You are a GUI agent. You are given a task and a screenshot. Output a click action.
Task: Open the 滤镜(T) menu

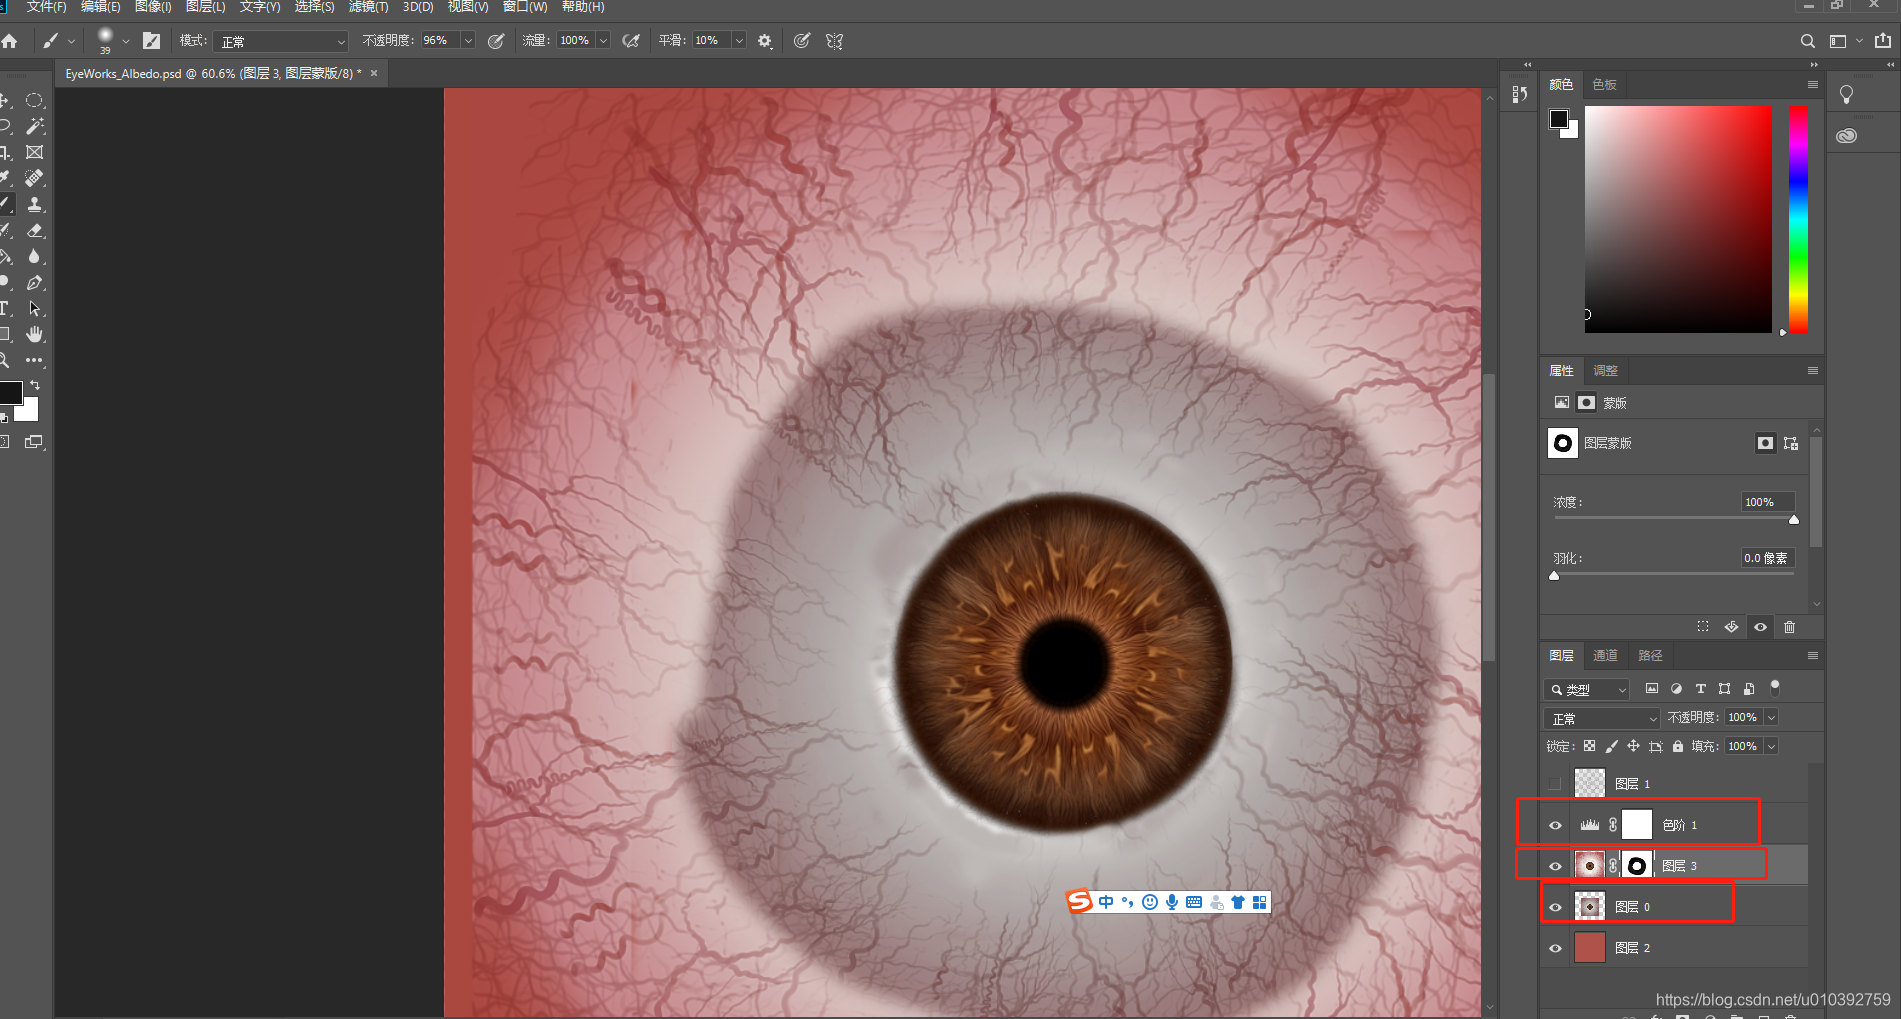pyautogui.click(x=368, y=7)
